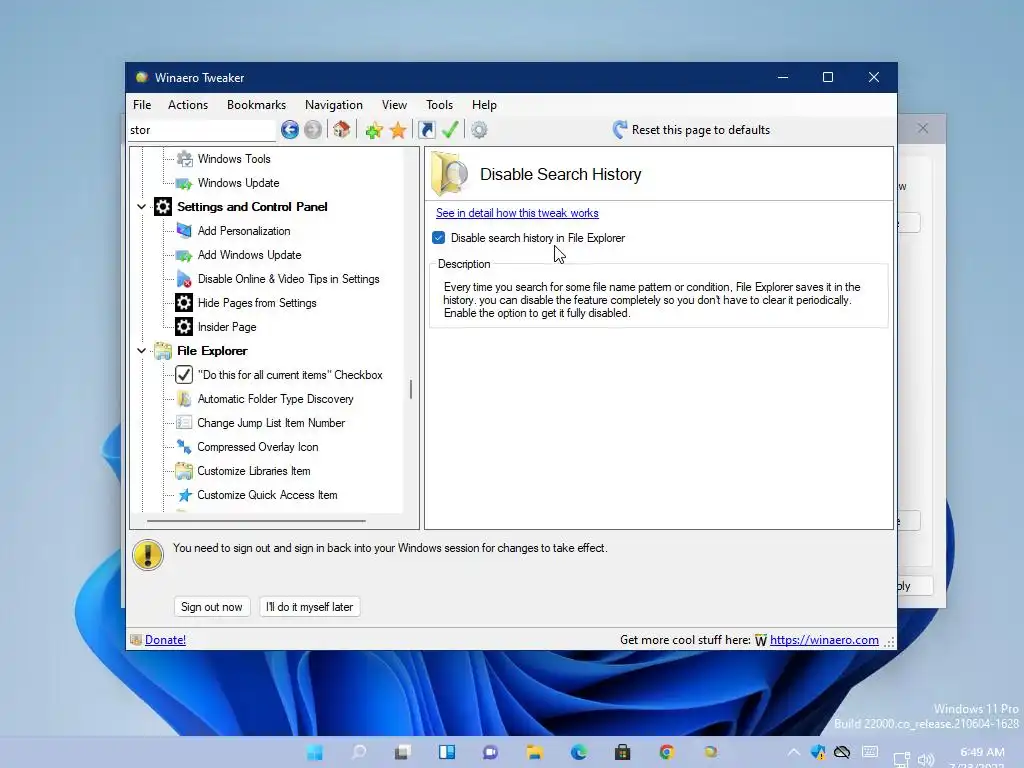Click Settings and Control Panel gear icon
Image resolution: width=1024 pixels, height=768 pixels.
tap(163, 207)
